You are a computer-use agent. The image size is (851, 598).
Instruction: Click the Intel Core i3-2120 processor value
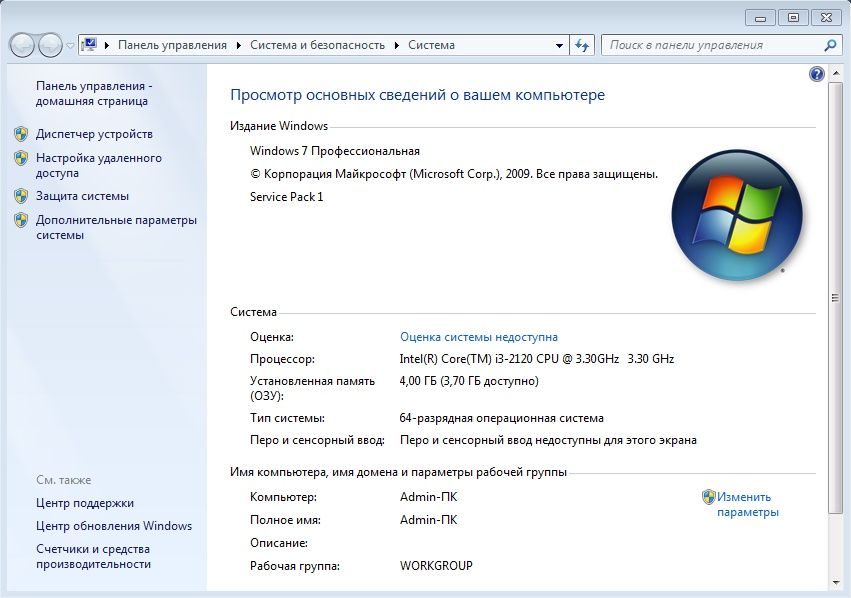537,359
